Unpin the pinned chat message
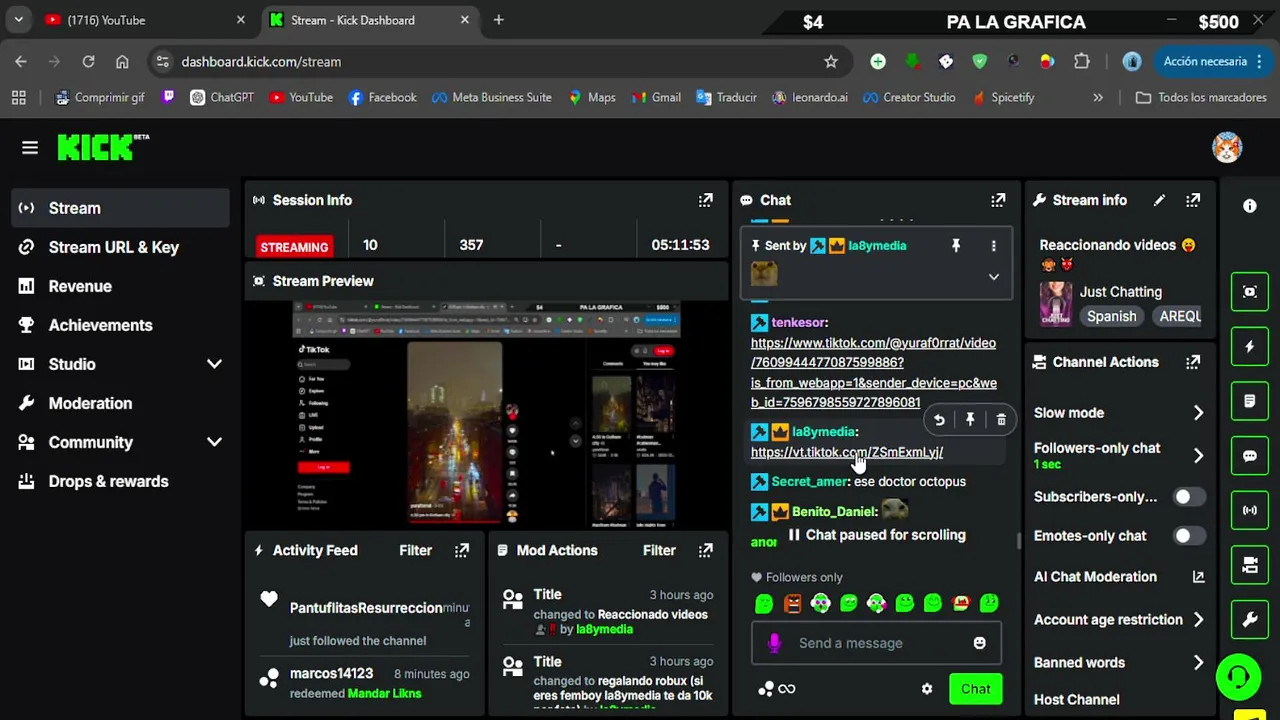 956,245
